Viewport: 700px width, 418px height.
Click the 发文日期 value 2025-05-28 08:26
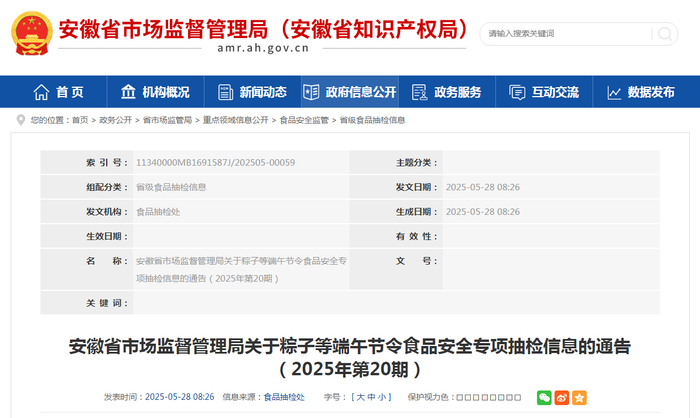[483, 187]
